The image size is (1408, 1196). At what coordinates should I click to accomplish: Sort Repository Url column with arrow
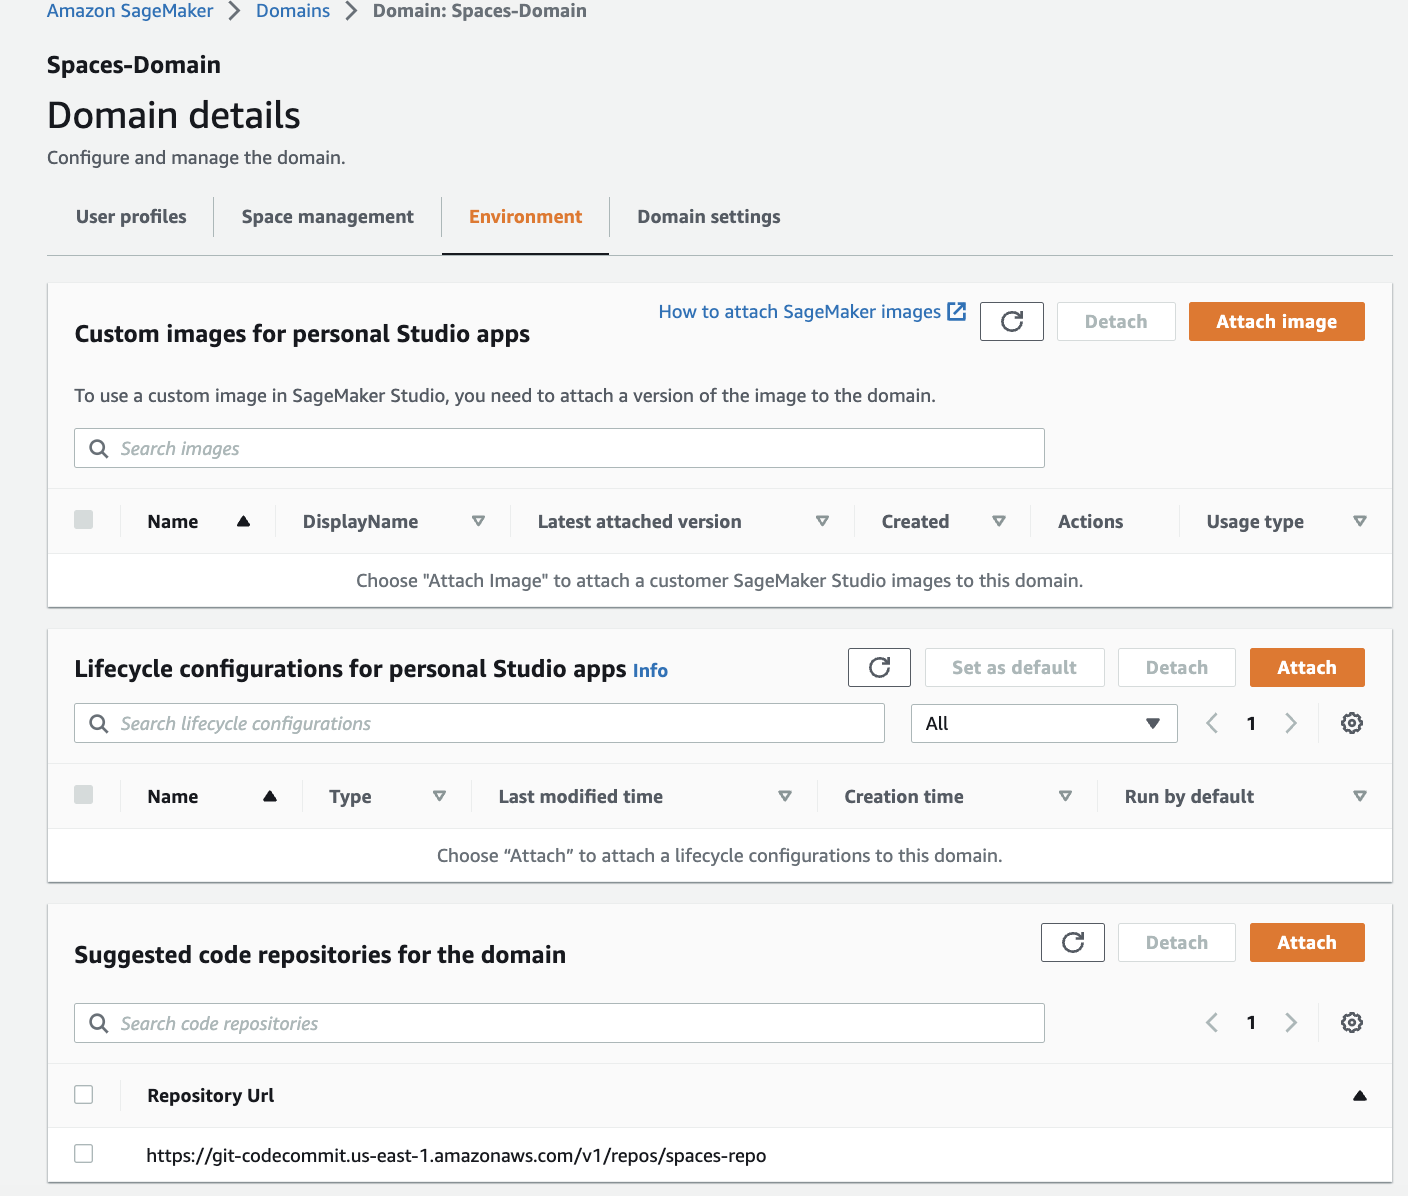1359,1095
